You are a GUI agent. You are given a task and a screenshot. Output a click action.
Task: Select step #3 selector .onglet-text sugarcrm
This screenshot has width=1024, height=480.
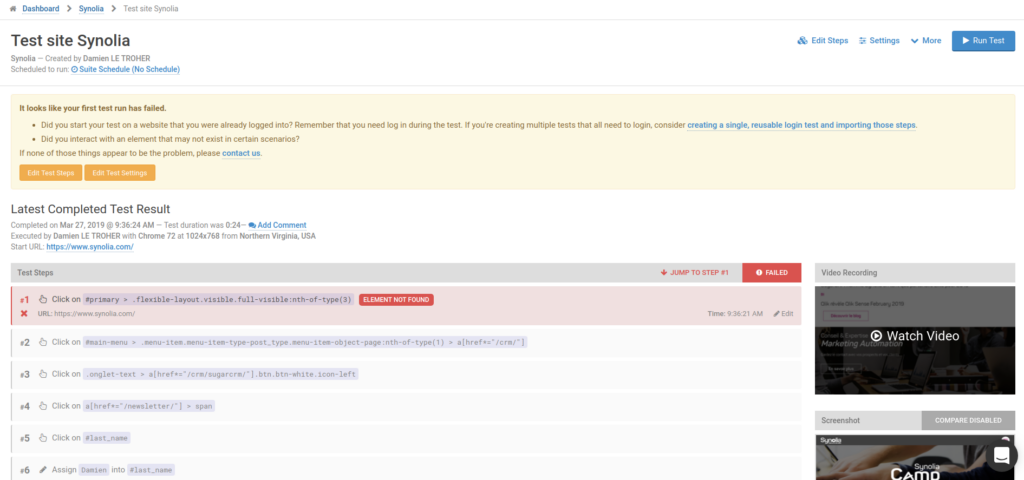[x=221, y=374]
